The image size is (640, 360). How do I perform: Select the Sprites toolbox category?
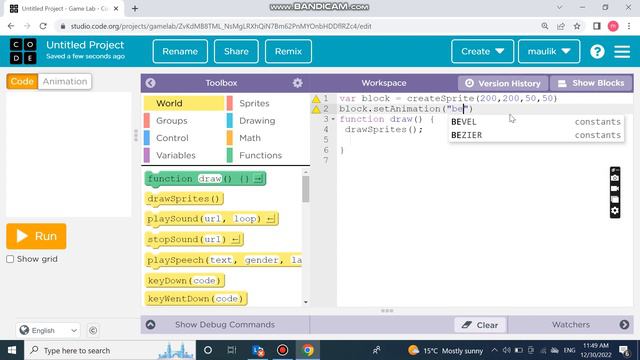point(268,103)
